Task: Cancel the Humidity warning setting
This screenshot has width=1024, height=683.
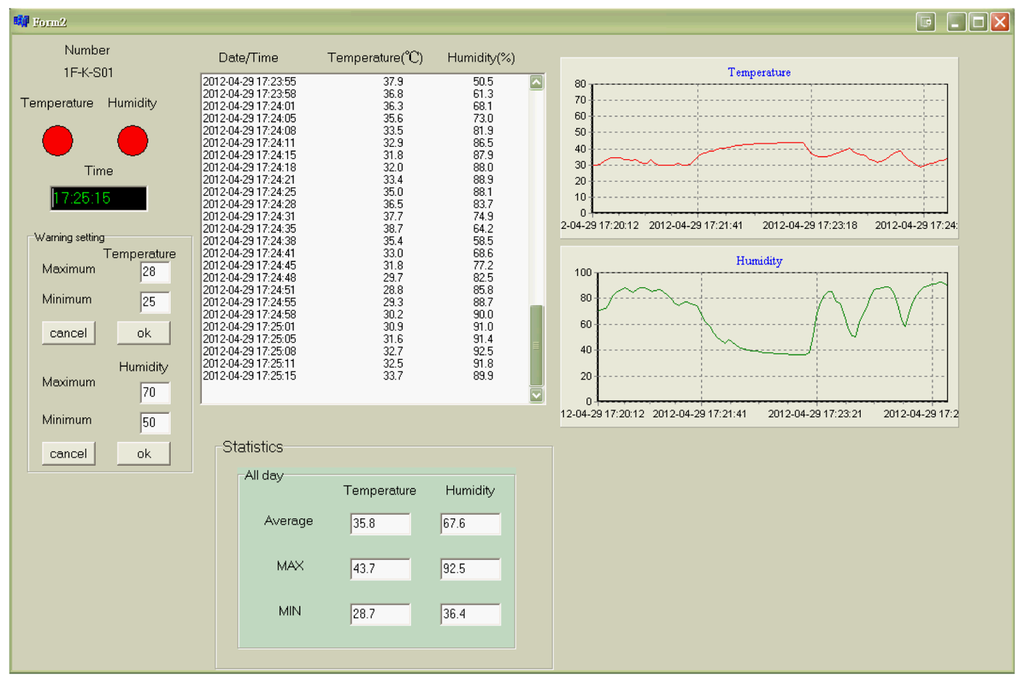Action: (68, 453)
